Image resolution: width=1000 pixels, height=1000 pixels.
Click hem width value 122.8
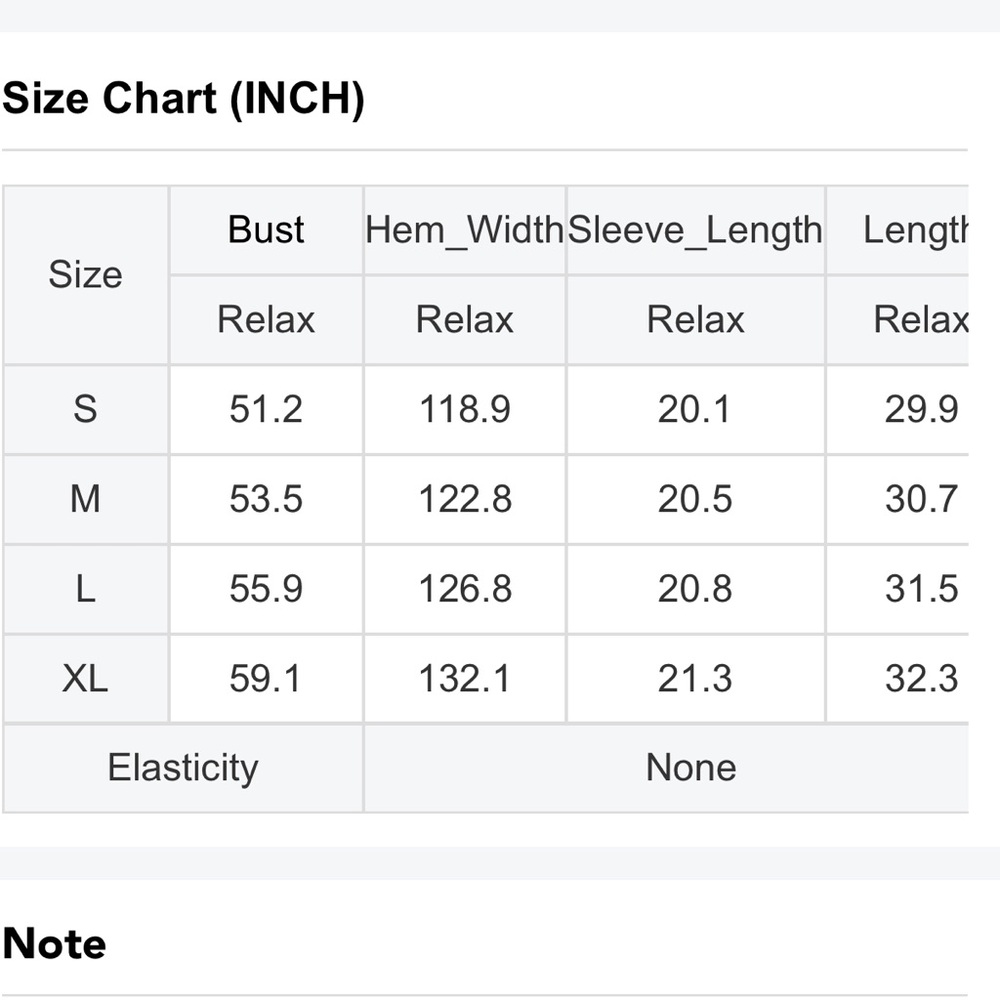tap(464, 499)
